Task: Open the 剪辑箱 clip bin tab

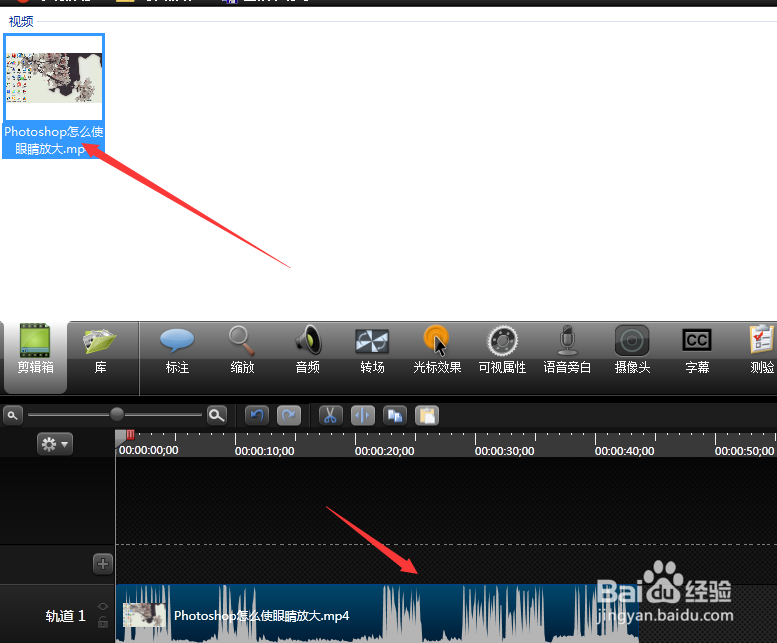Action: 35,355
